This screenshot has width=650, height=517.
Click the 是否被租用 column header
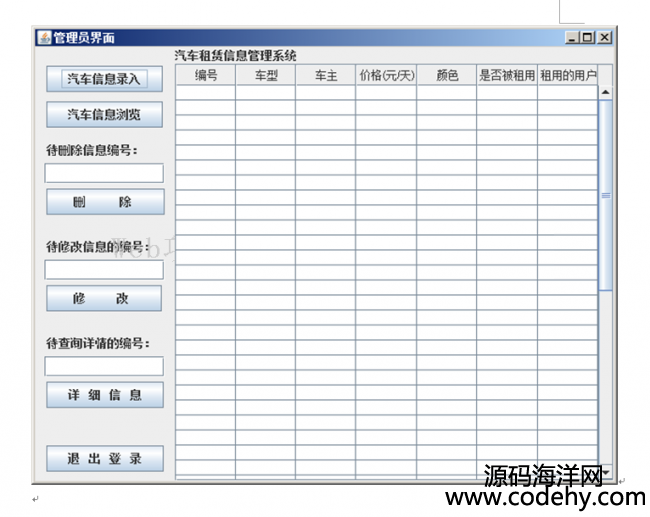pyautogui.click(x=507, y=76)
